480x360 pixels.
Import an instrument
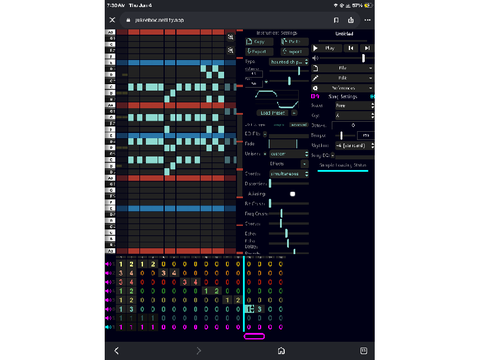click(x=294, y=51)
